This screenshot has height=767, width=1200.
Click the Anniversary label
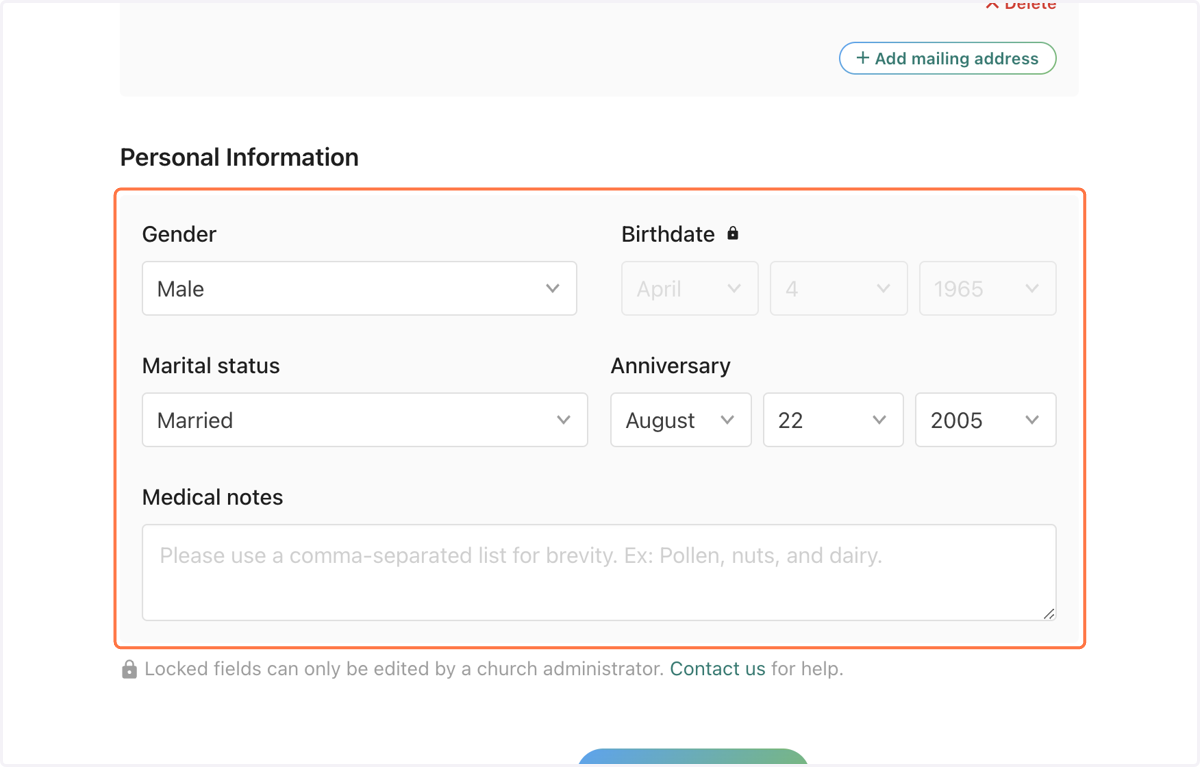[x=671, y=366]
